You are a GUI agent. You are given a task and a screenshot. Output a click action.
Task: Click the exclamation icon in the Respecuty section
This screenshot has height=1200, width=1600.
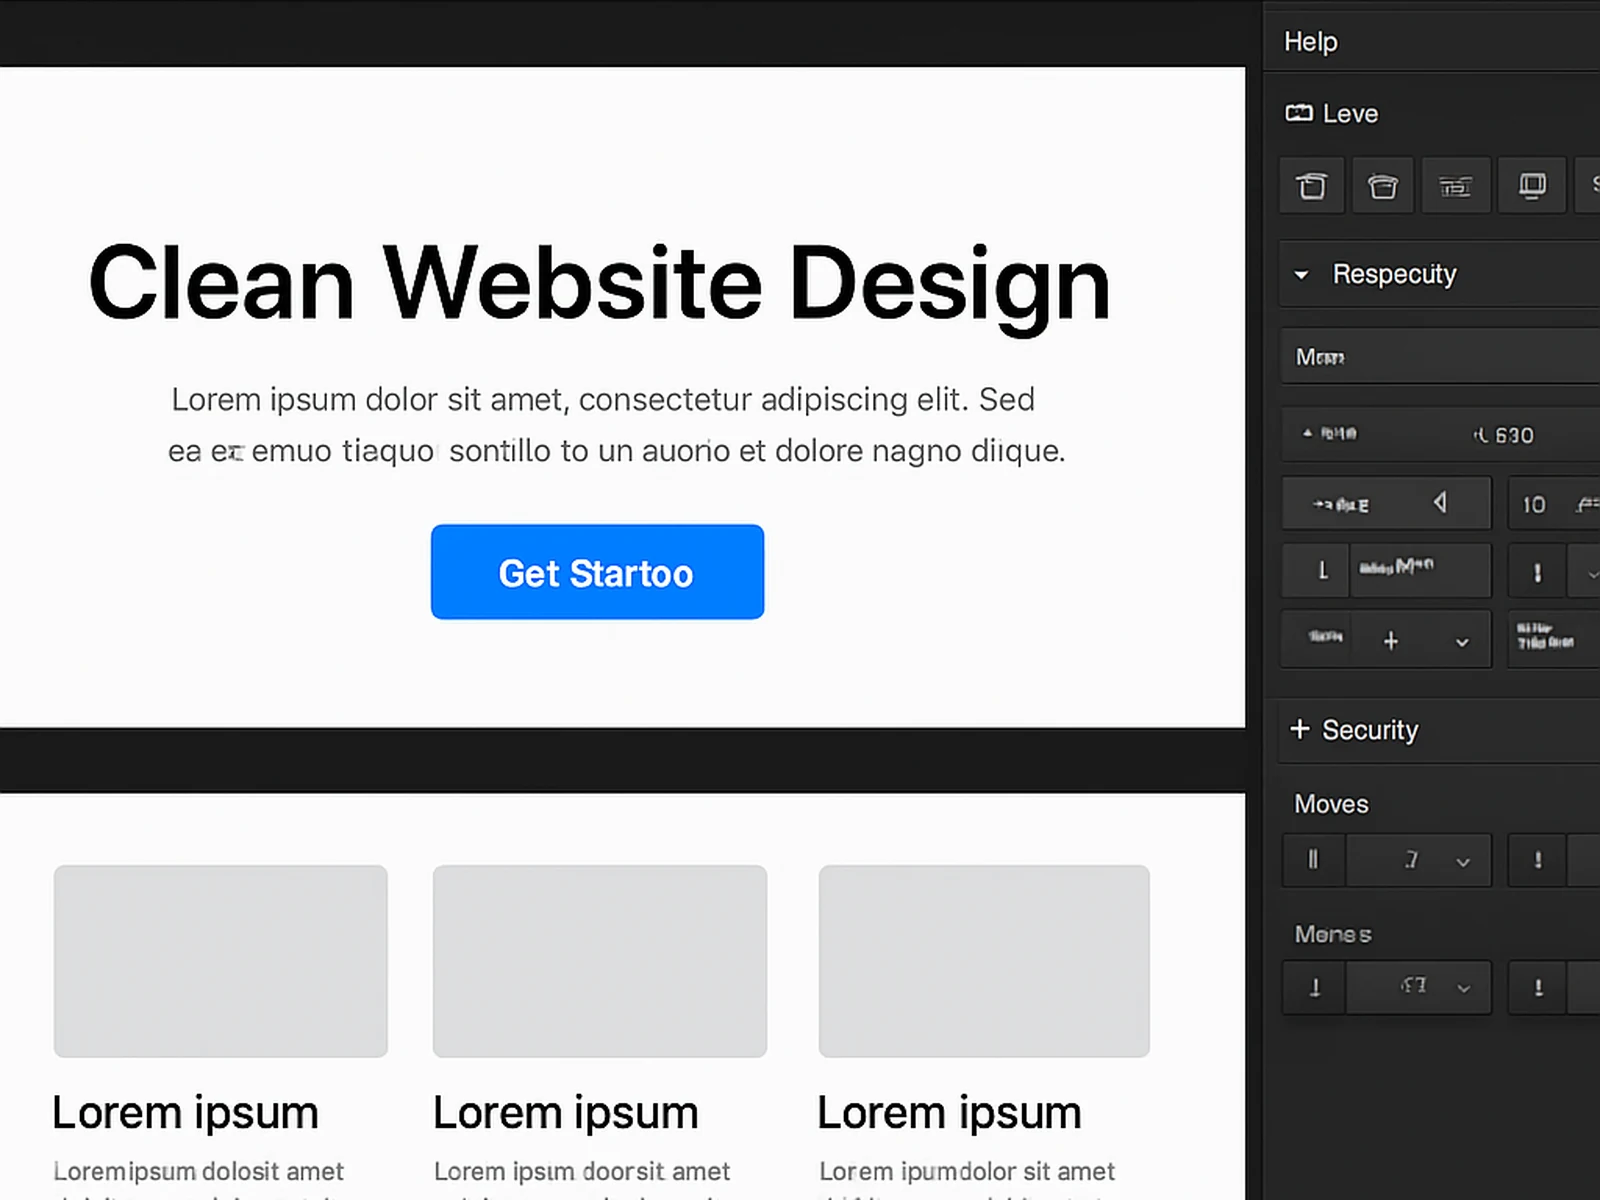tap(1537, 572)
